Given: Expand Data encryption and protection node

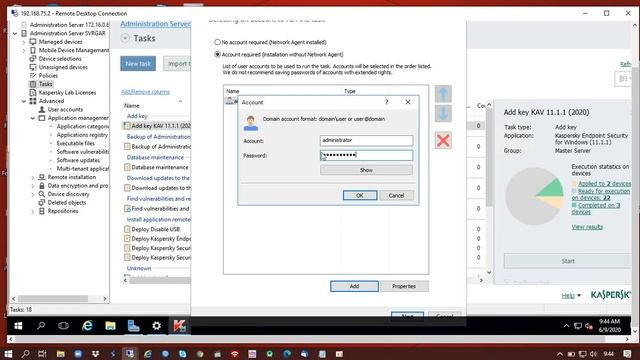Looking at the screenshot, I should click(x=33, y=186).
